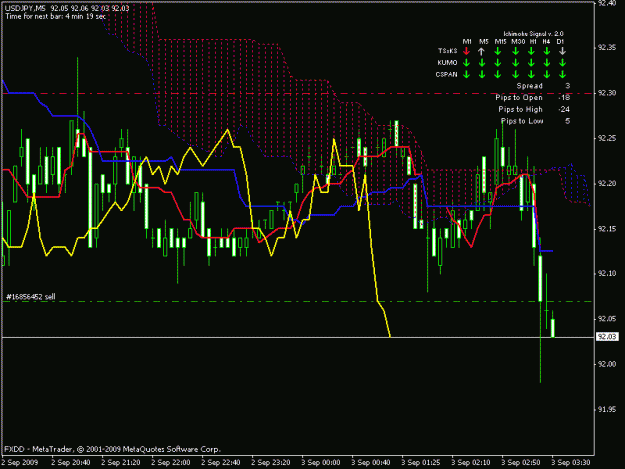The image size is (625, 469).
Task: Click the KUMO arrow in the H1 column
Action: 531,63
